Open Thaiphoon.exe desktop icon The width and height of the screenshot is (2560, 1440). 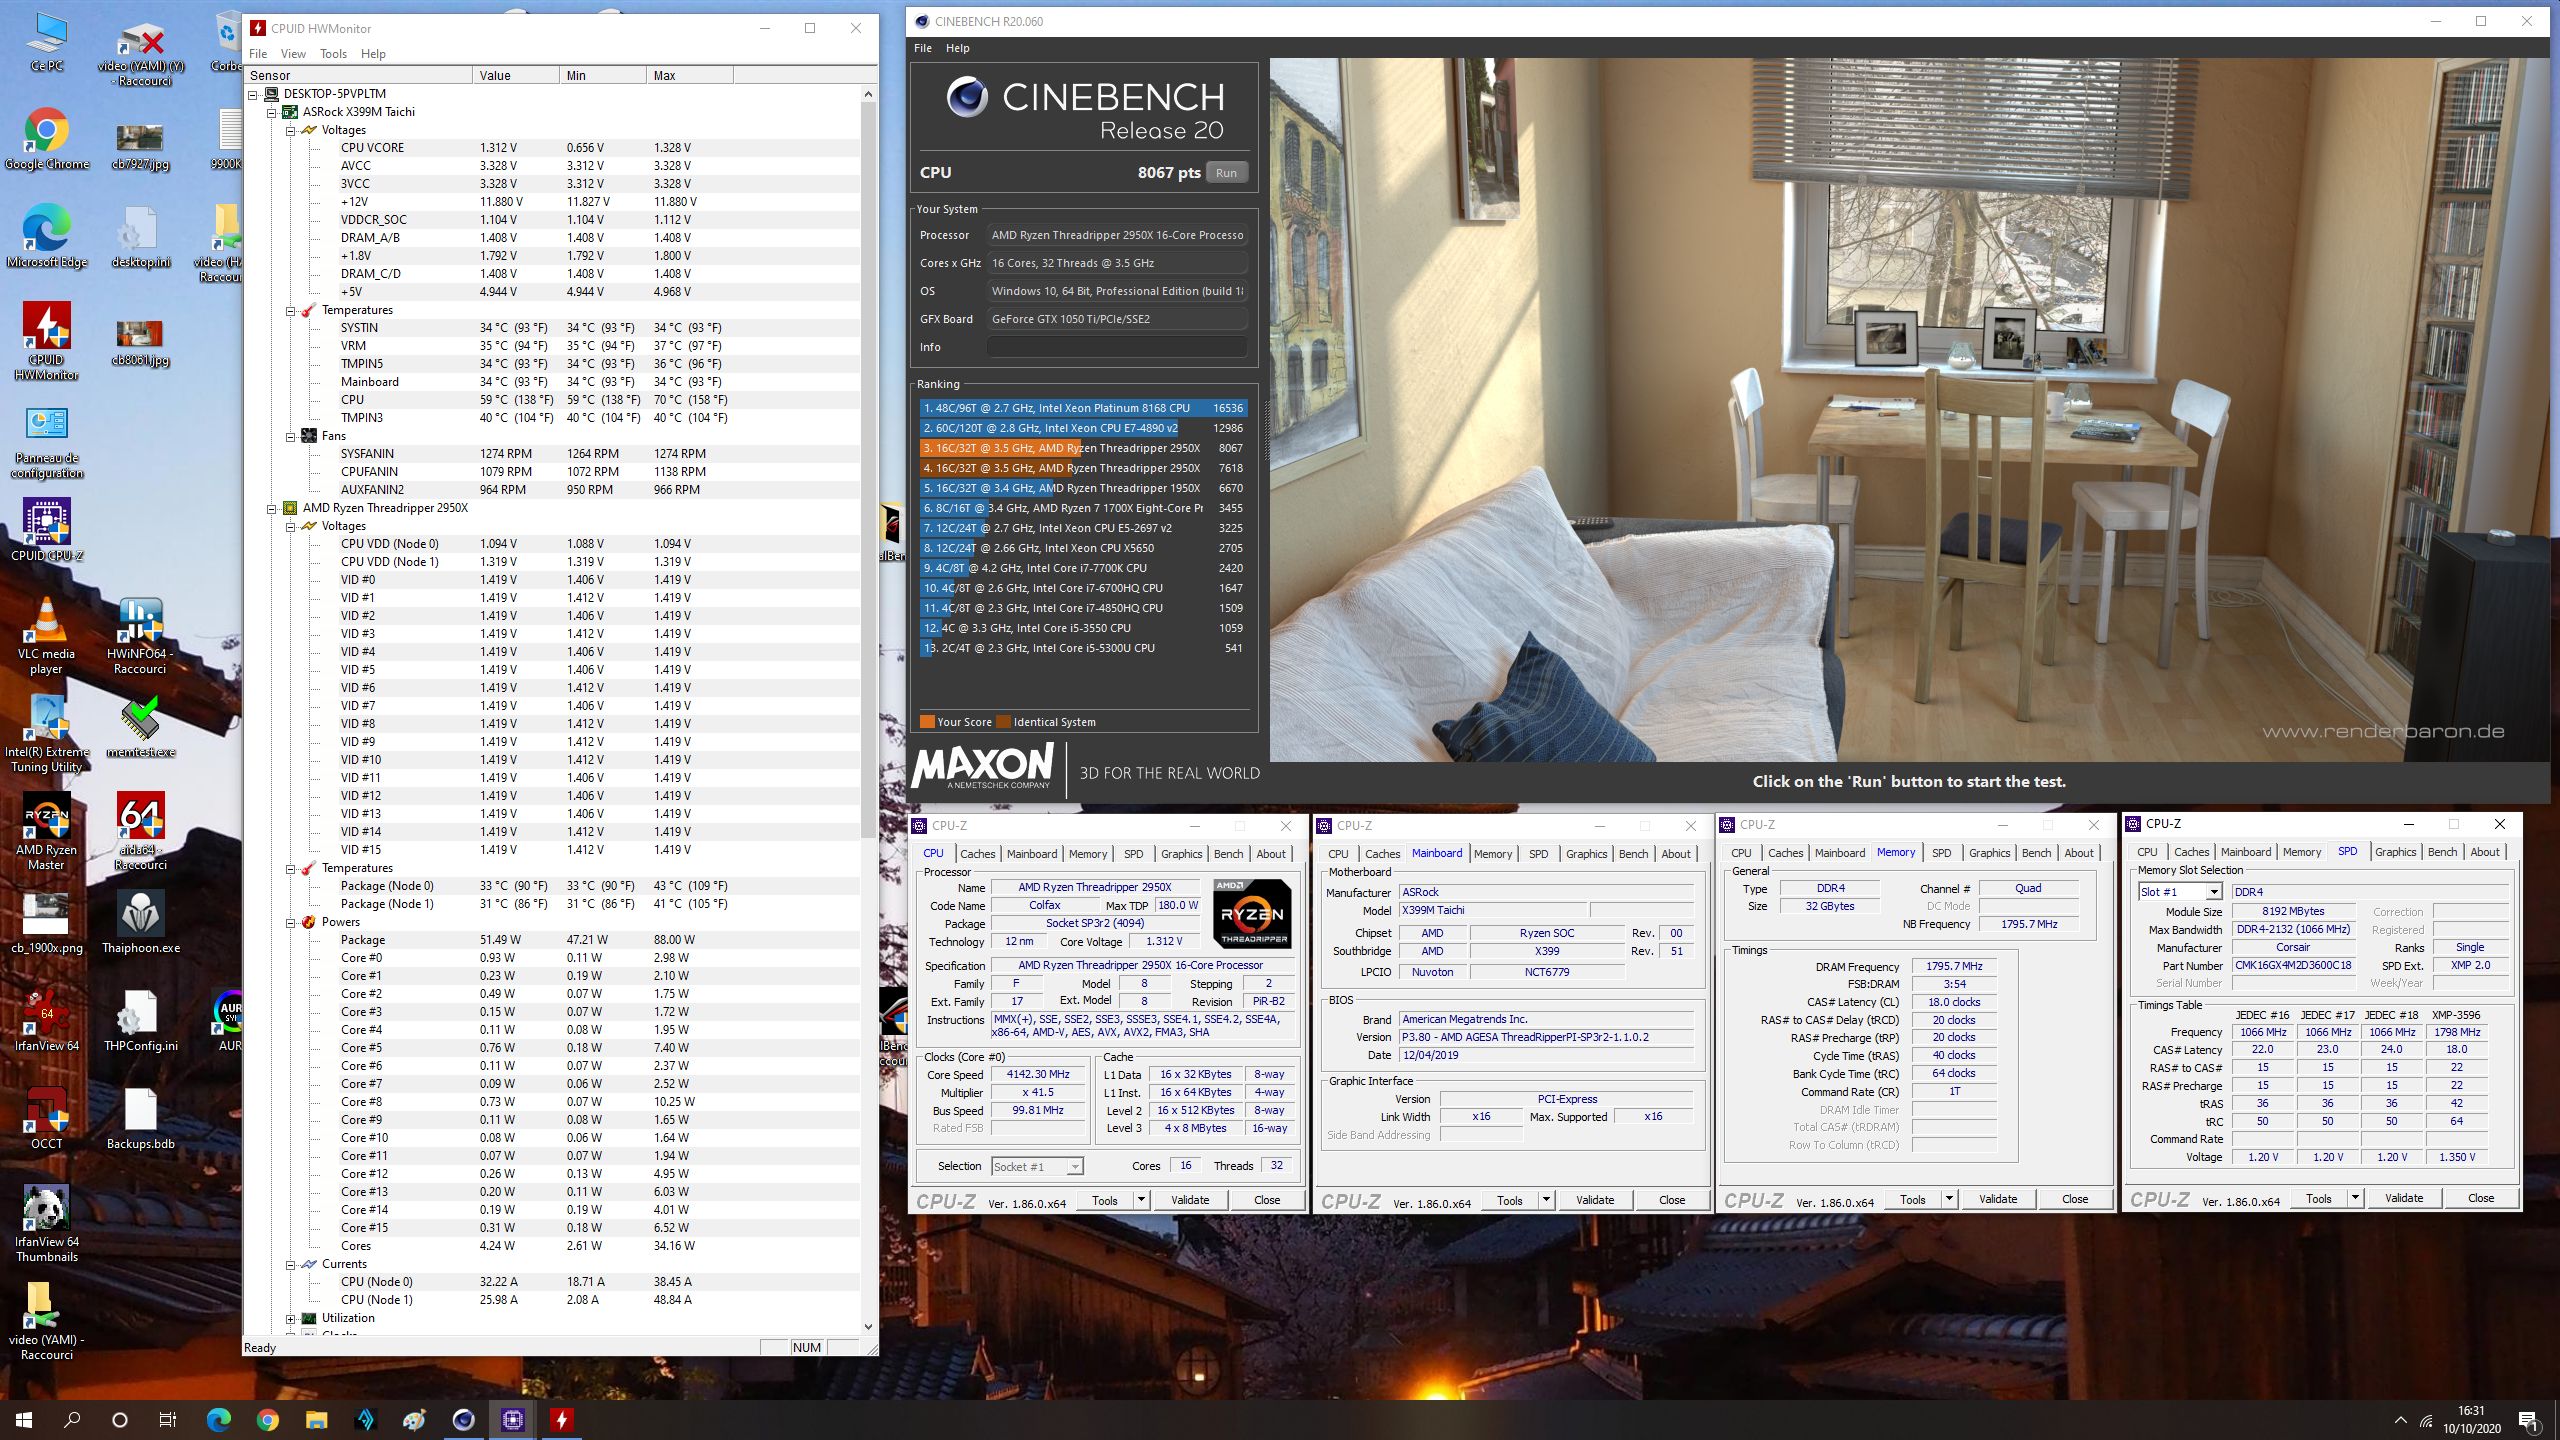(x=140, y=922)
